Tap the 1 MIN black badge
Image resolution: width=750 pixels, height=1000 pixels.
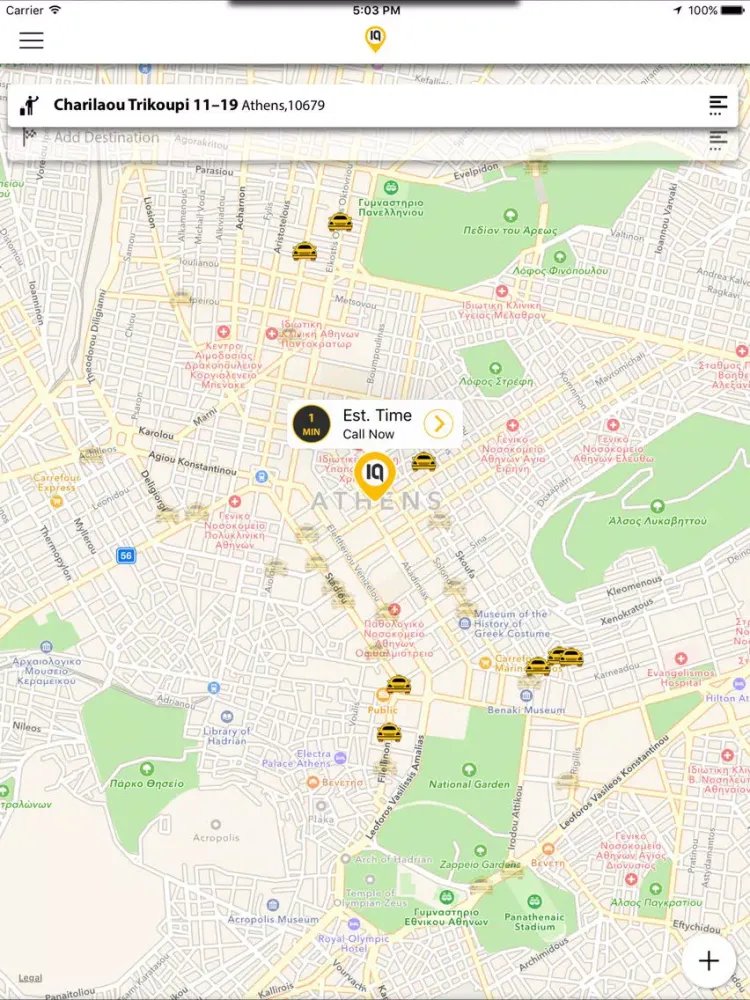311,424
